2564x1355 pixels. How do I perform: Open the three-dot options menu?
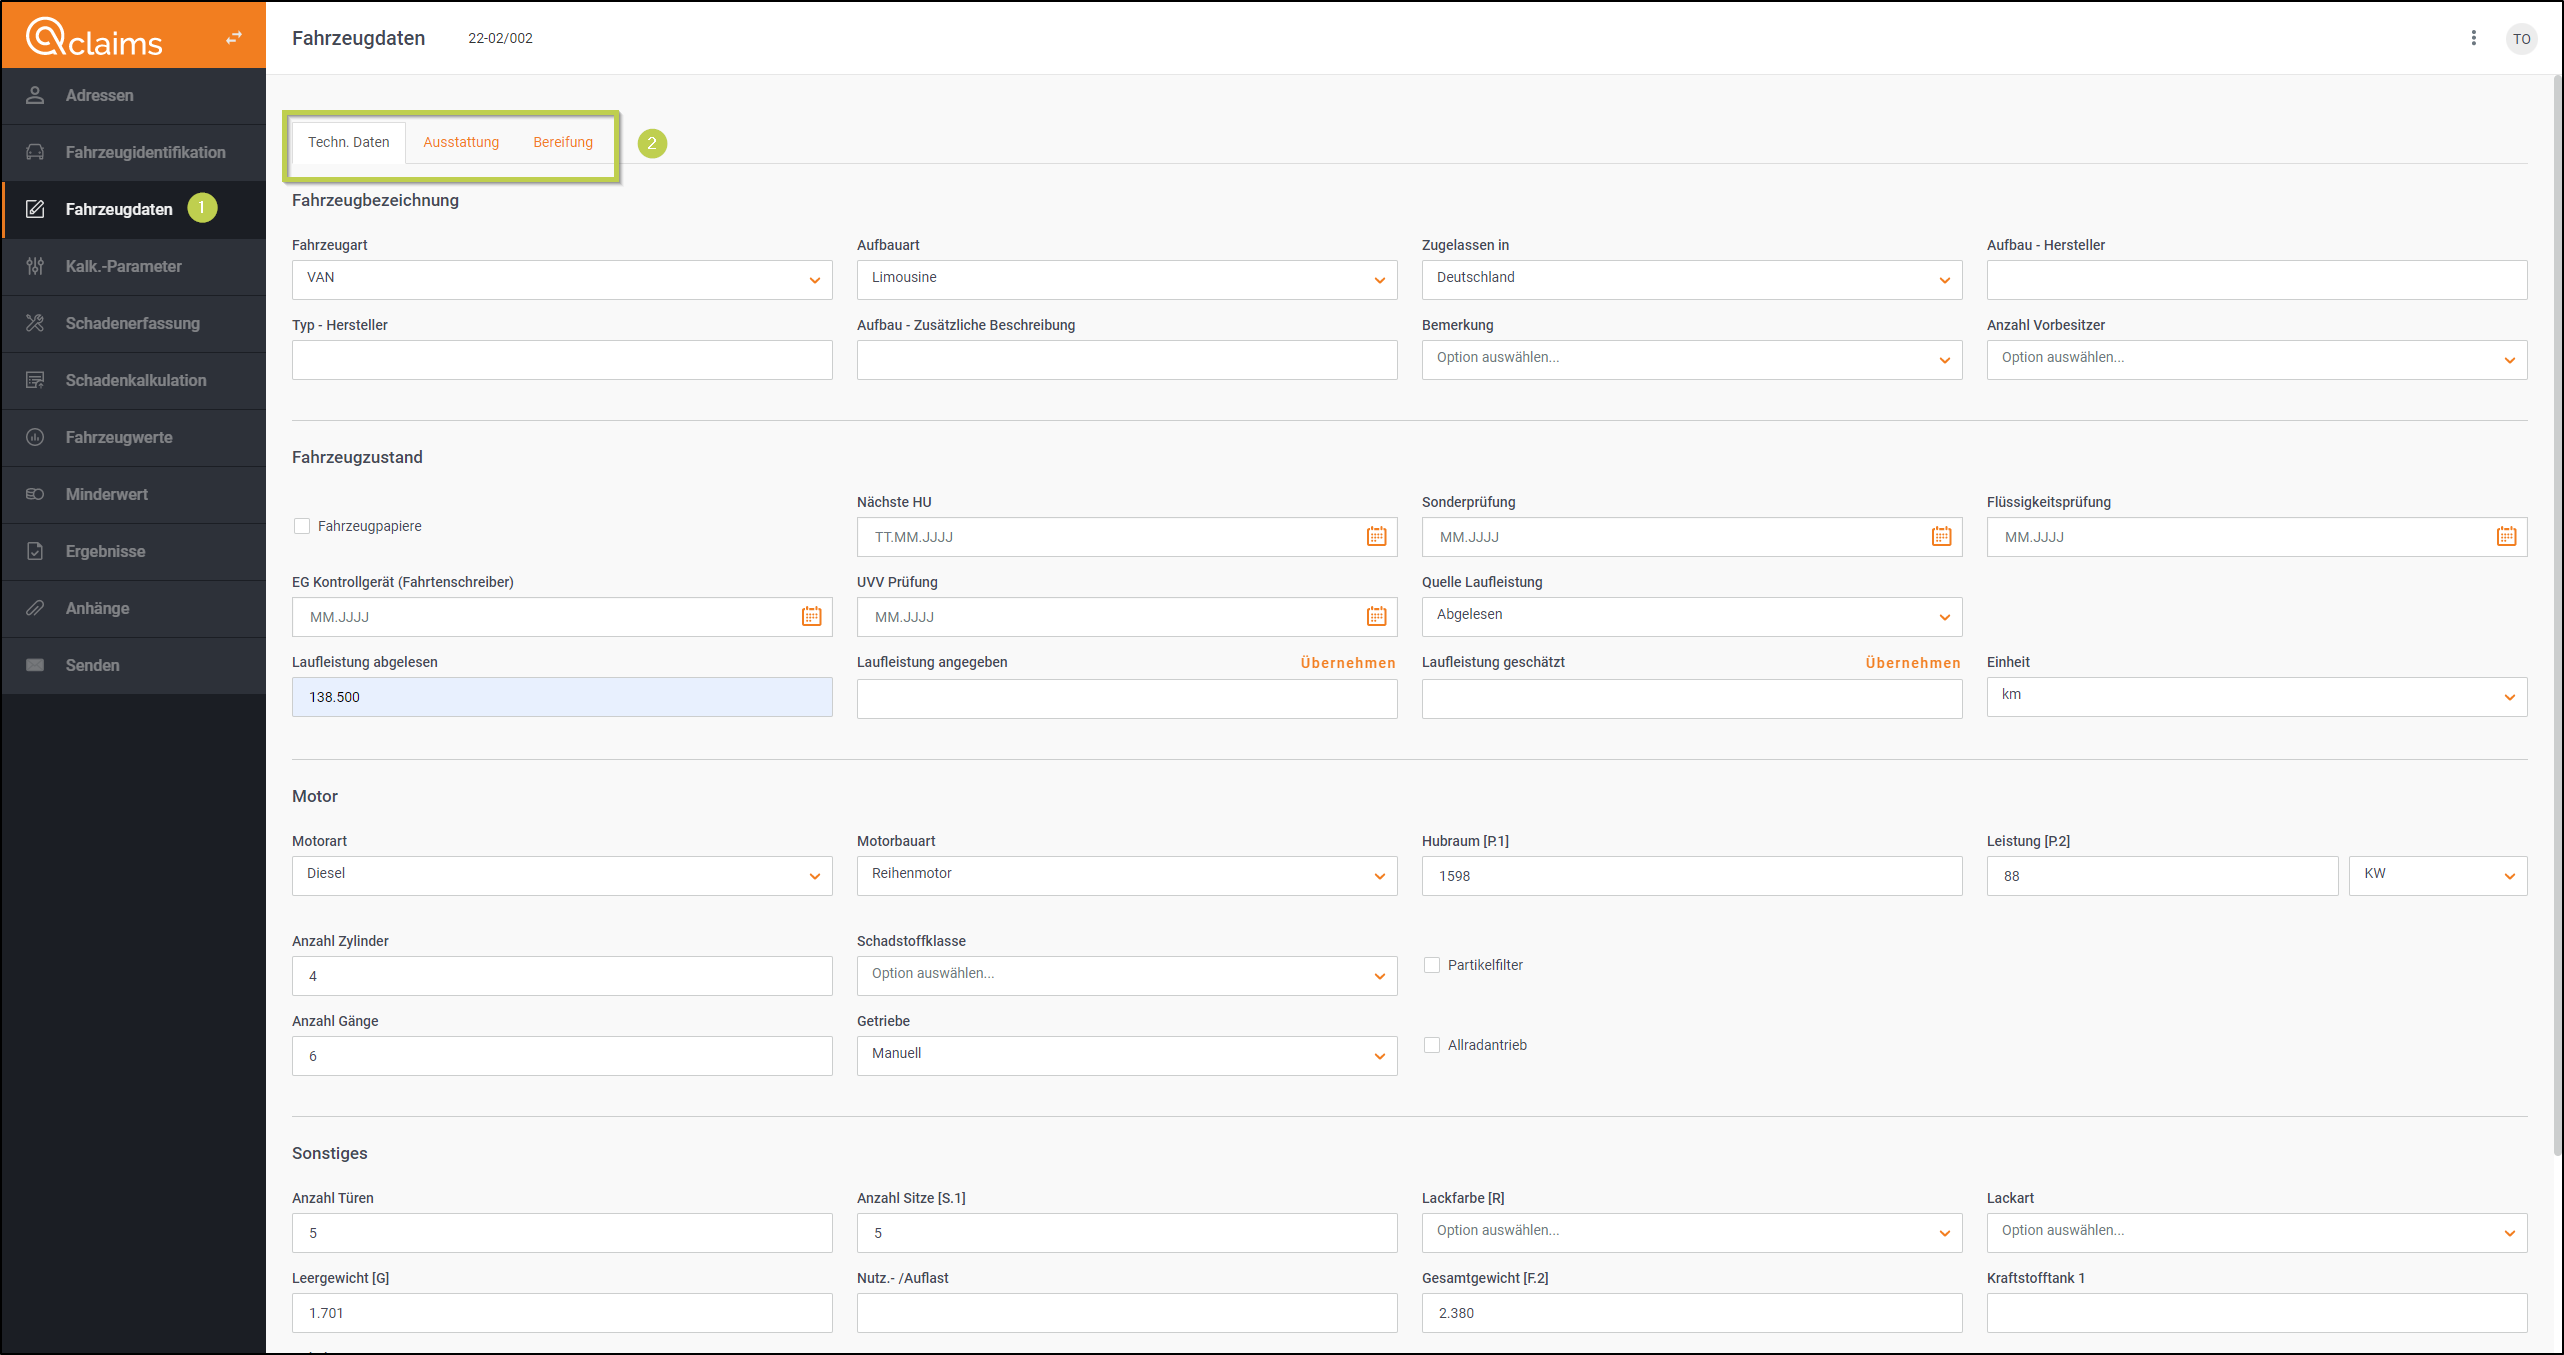tap(2473, 38)
